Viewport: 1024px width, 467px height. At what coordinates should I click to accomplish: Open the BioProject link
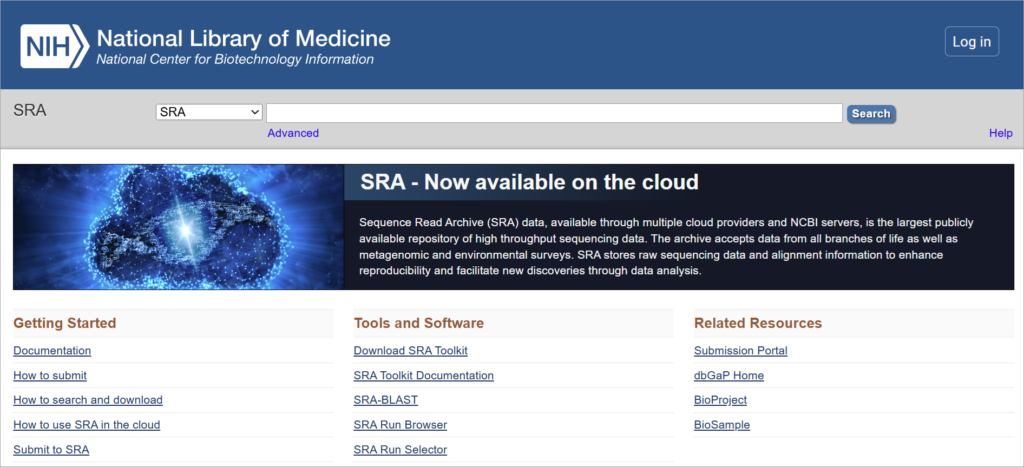point(720,400)
